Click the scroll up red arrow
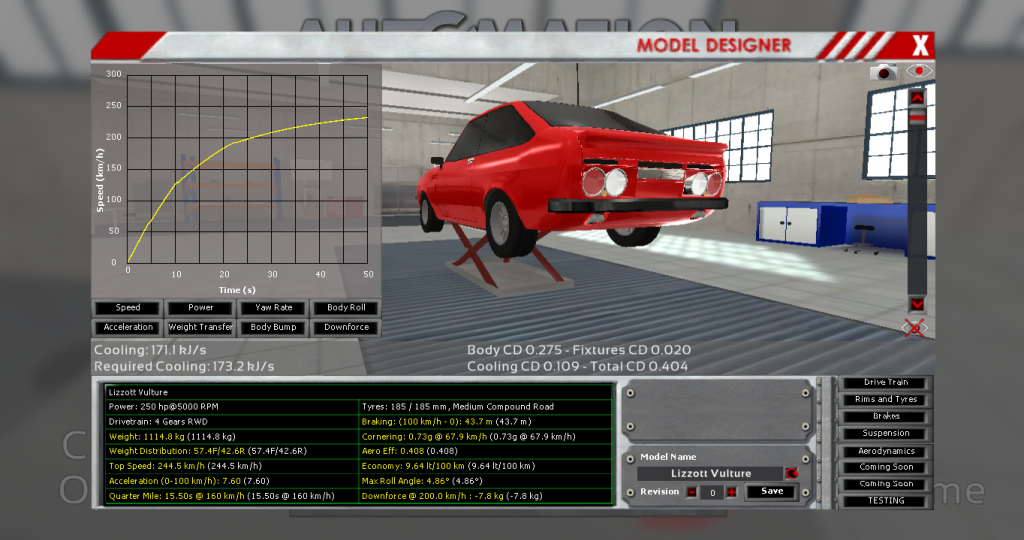Image resolution: width=1024 pixels, height=540 pixels. click(x=918, y=98)
